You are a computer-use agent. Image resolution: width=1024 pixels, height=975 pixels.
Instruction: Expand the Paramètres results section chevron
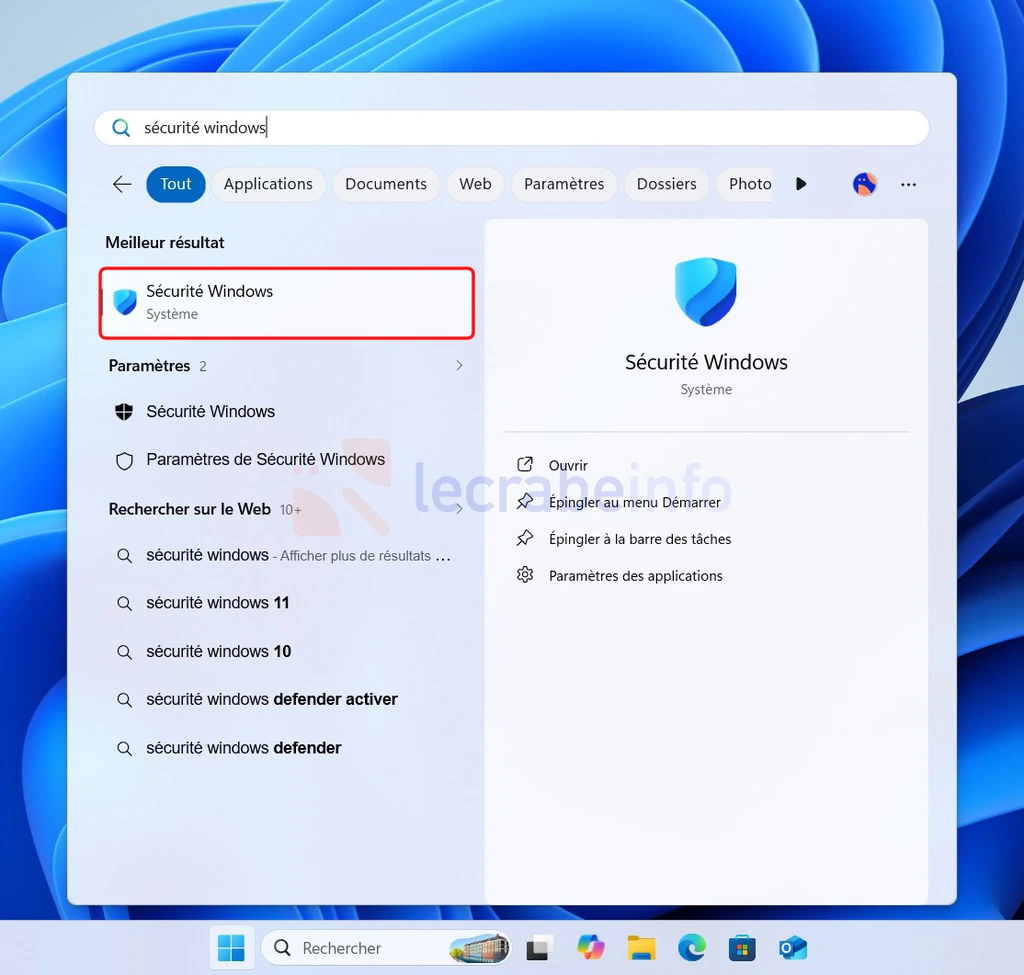tap(459, 366)
